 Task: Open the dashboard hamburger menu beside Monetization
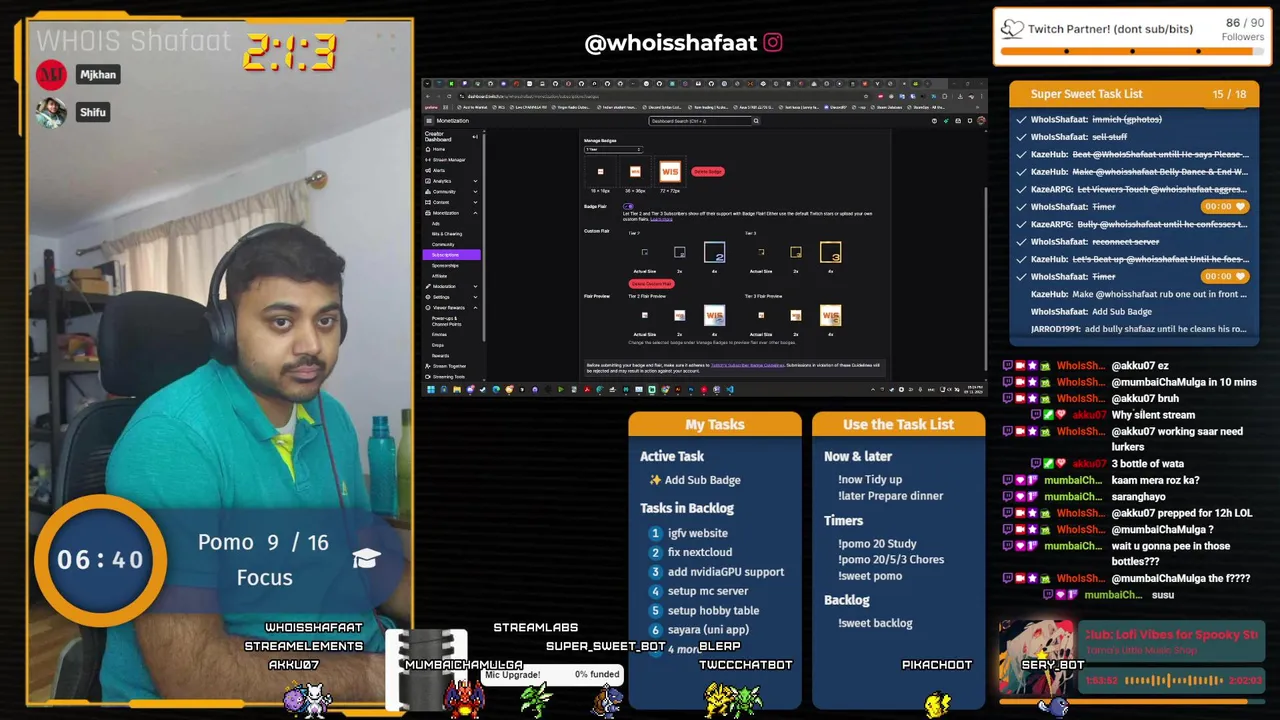click(x=428, y=121)
